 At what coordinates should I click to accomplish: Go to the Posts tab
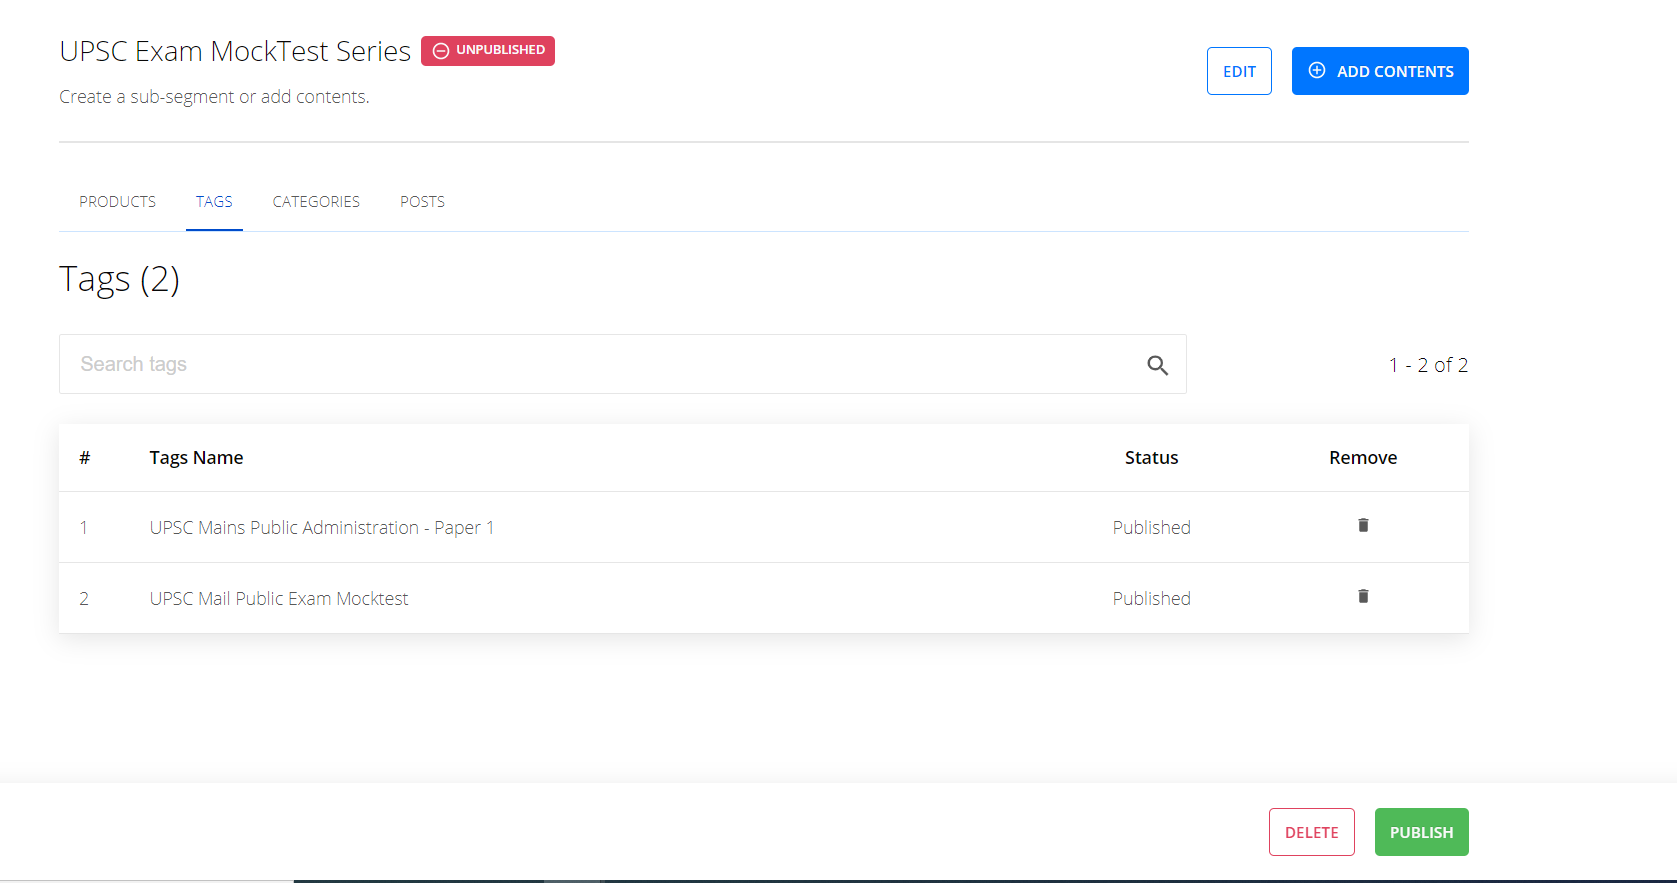pyautogui.click(x=422, y=201)
